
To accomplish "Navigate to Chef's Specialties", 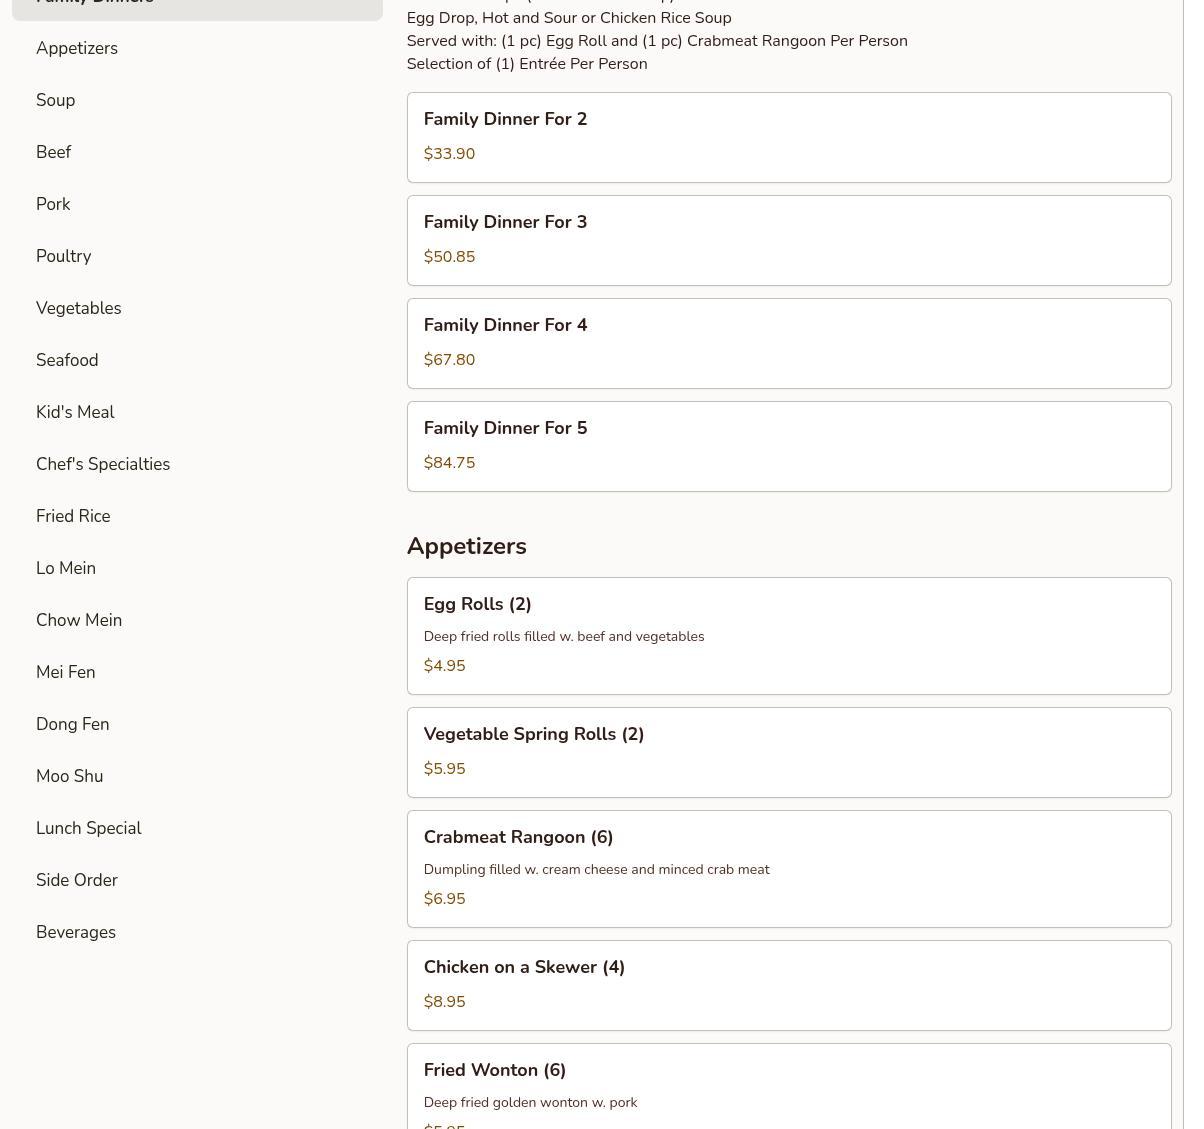I will point(103,464).
